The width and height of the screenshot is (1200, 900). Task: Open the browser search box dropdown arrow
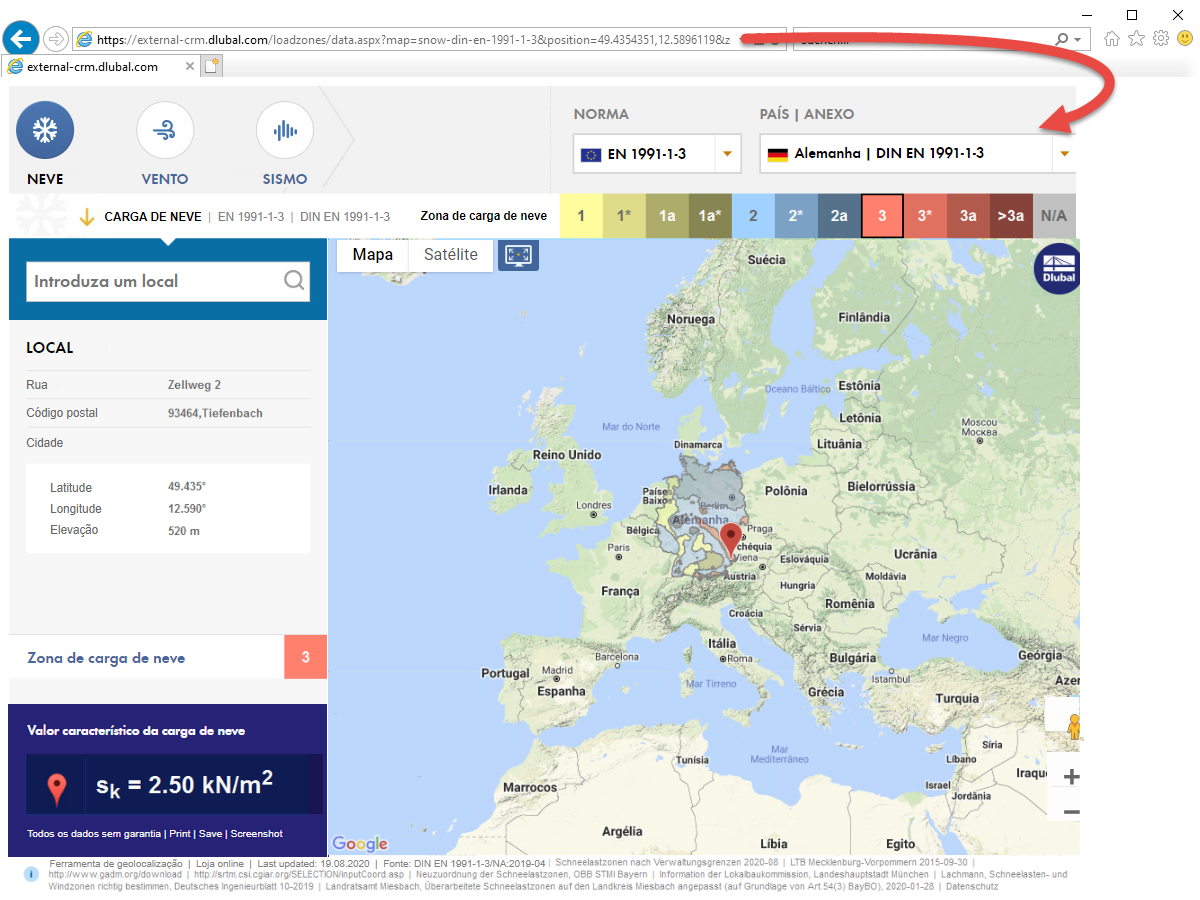(x=1077, y=40)
